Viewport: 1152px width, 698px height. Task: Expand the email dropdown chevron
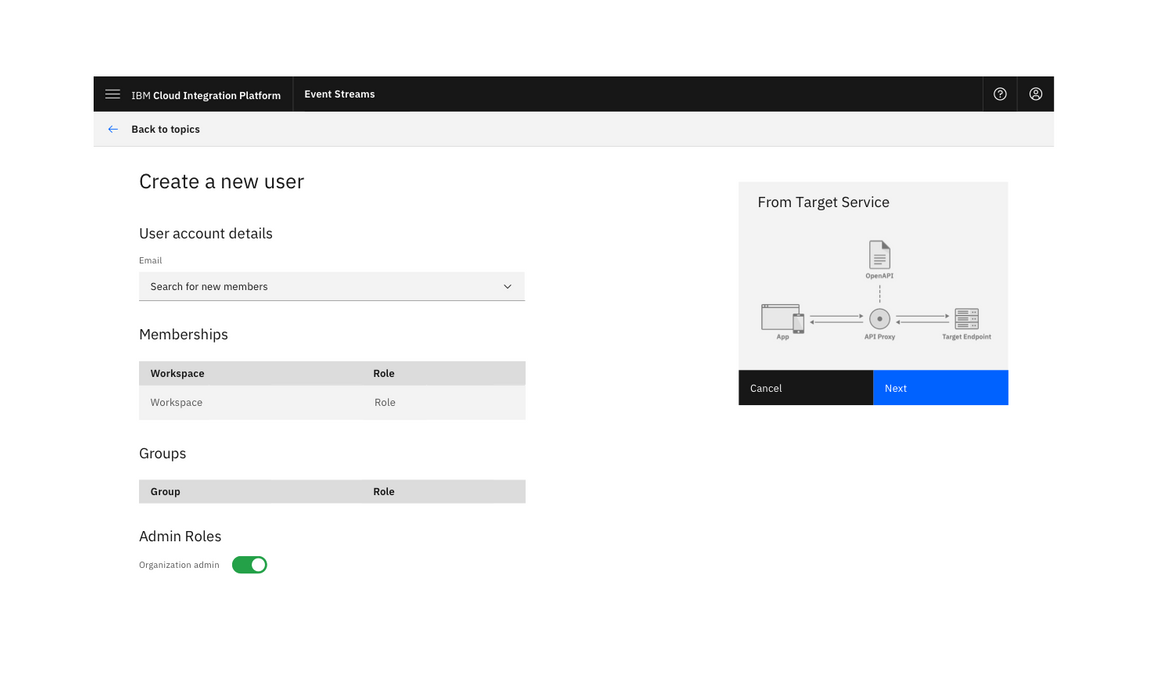pyautogui.click(x=507, y=287)
